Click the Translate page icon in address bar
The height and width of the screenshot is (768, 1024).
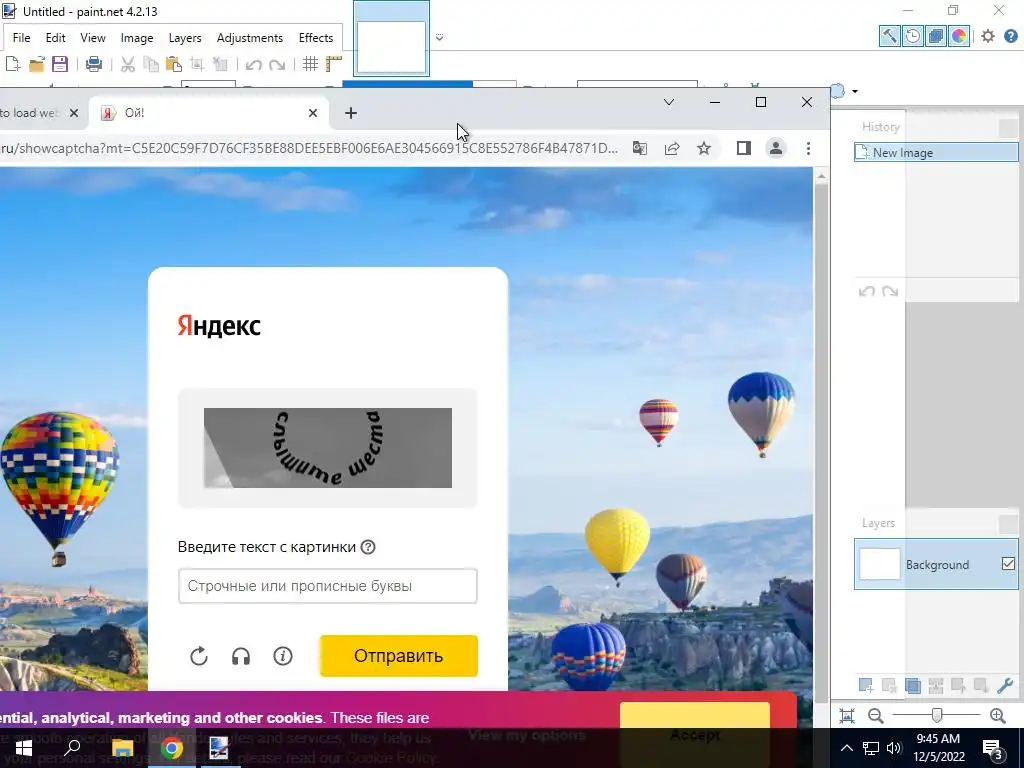pyautogui.click(x=640, y=148)
